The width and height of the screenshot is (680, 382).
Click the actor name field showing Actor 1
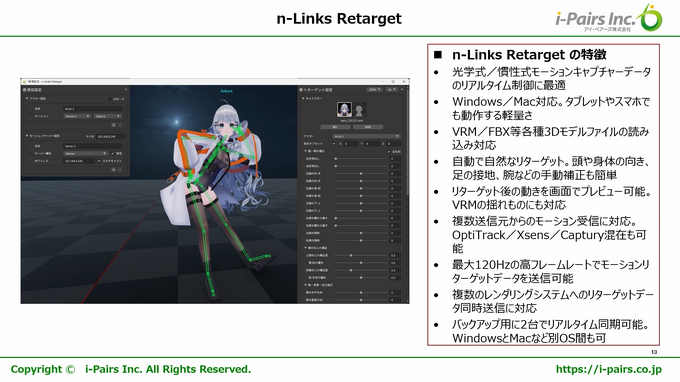point(93,109)
